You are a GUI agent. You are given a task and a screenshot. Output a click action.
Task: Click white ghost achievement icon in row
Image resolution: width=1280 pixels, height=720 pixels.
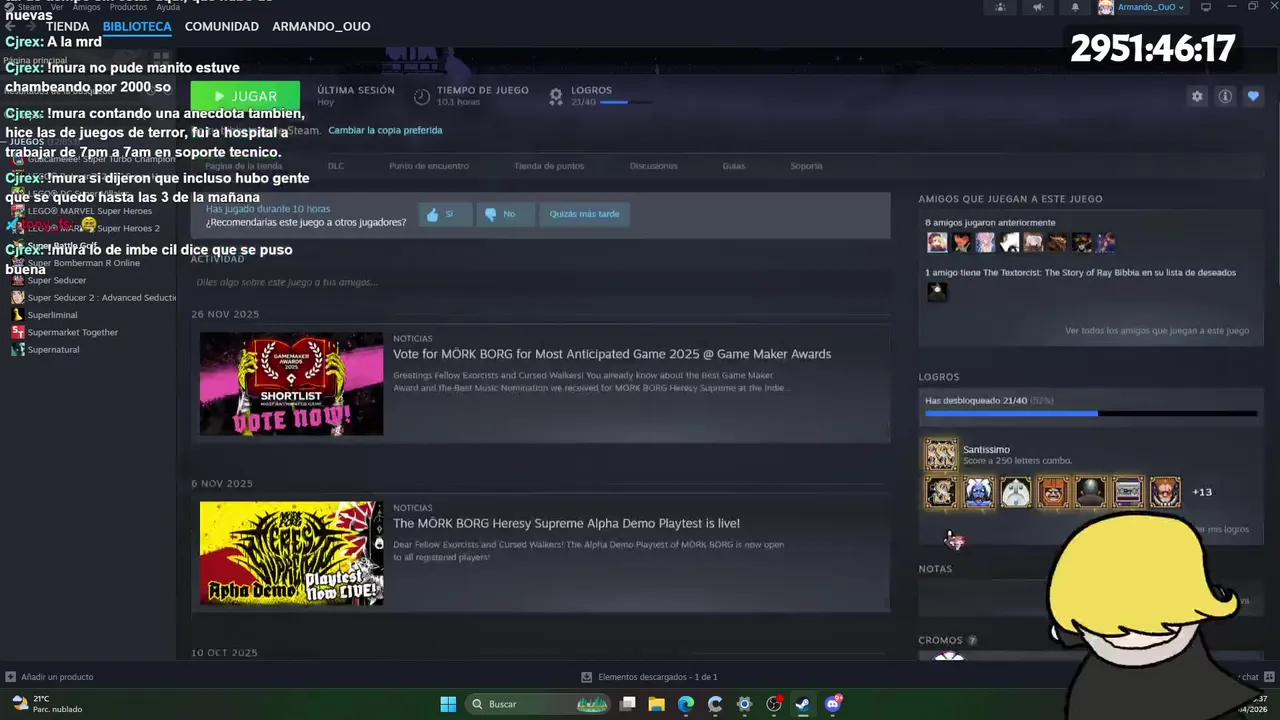tap(1015, 492)
